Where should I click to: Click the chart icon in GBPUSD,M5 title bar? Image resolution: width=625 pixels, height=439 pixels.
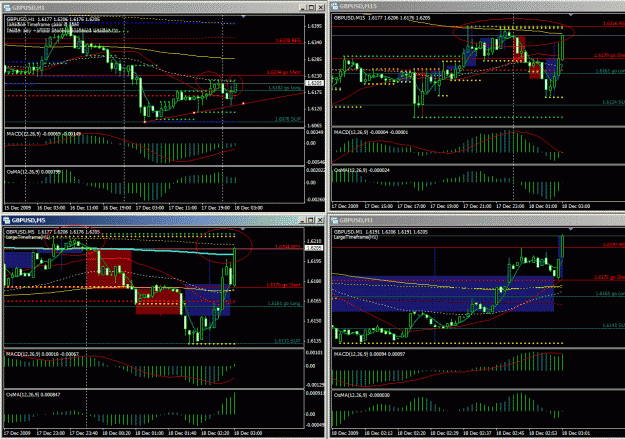(x=7, y=220)
